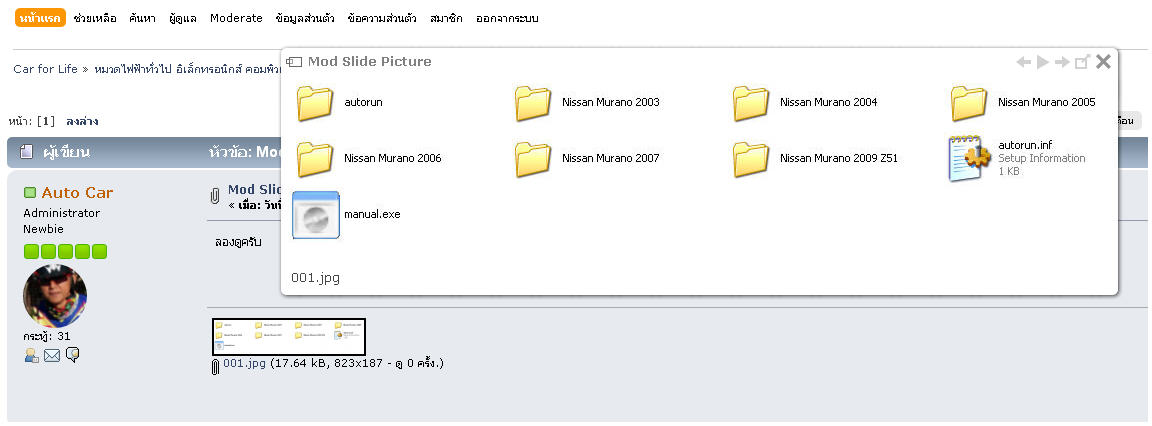Viewport: 1152px width, 426px height.
Task: Click the 001.jpg attachment thumbnail
Action: tap(289, 336)
